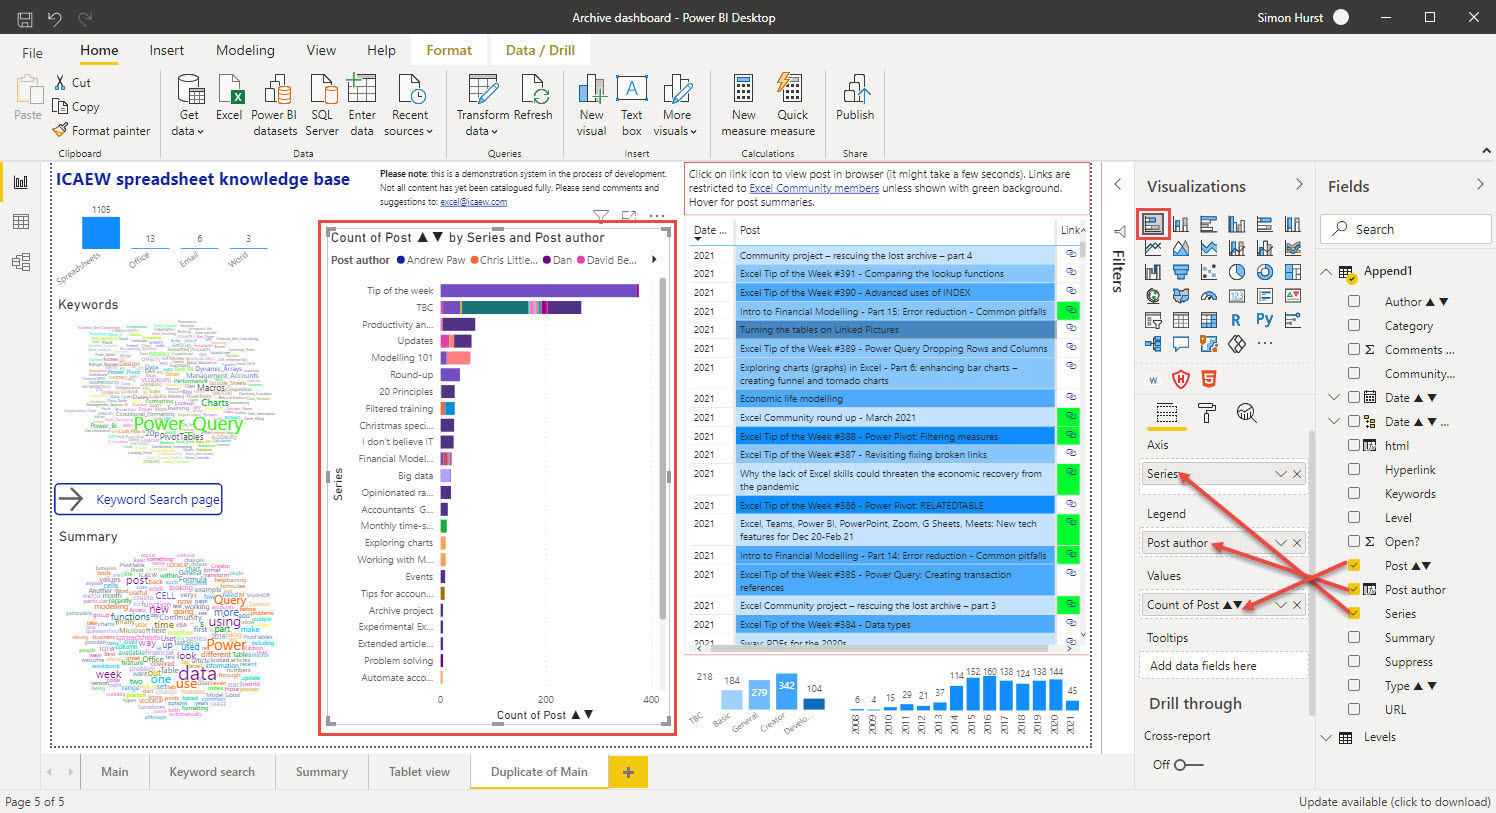This screenshot has height=813, width=1496.
Task: Click the Update available link in status bar
Action: tap(1395, 801)
